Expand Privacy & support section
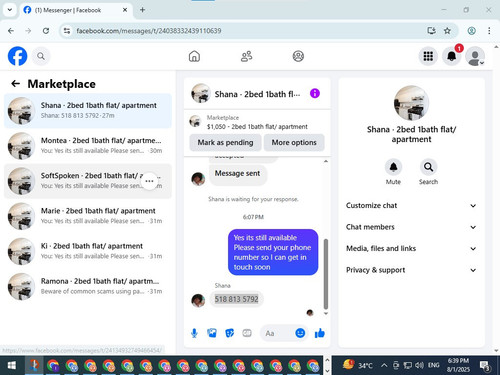 pos(411,270)
